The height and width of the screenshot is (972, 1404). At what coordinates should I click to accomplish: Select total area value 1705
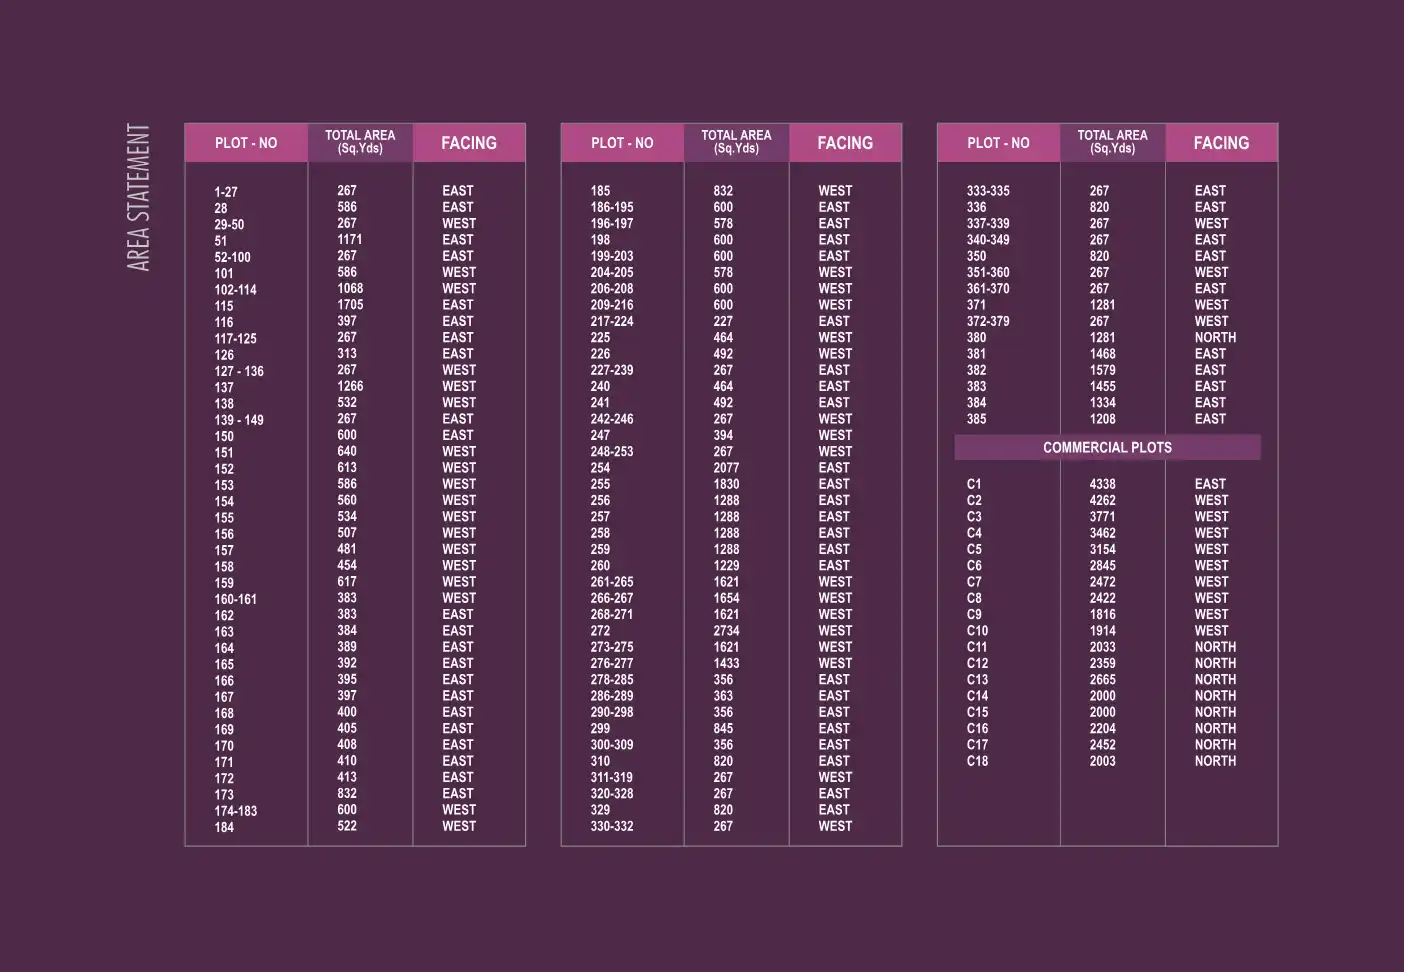(x=350, y=305)
